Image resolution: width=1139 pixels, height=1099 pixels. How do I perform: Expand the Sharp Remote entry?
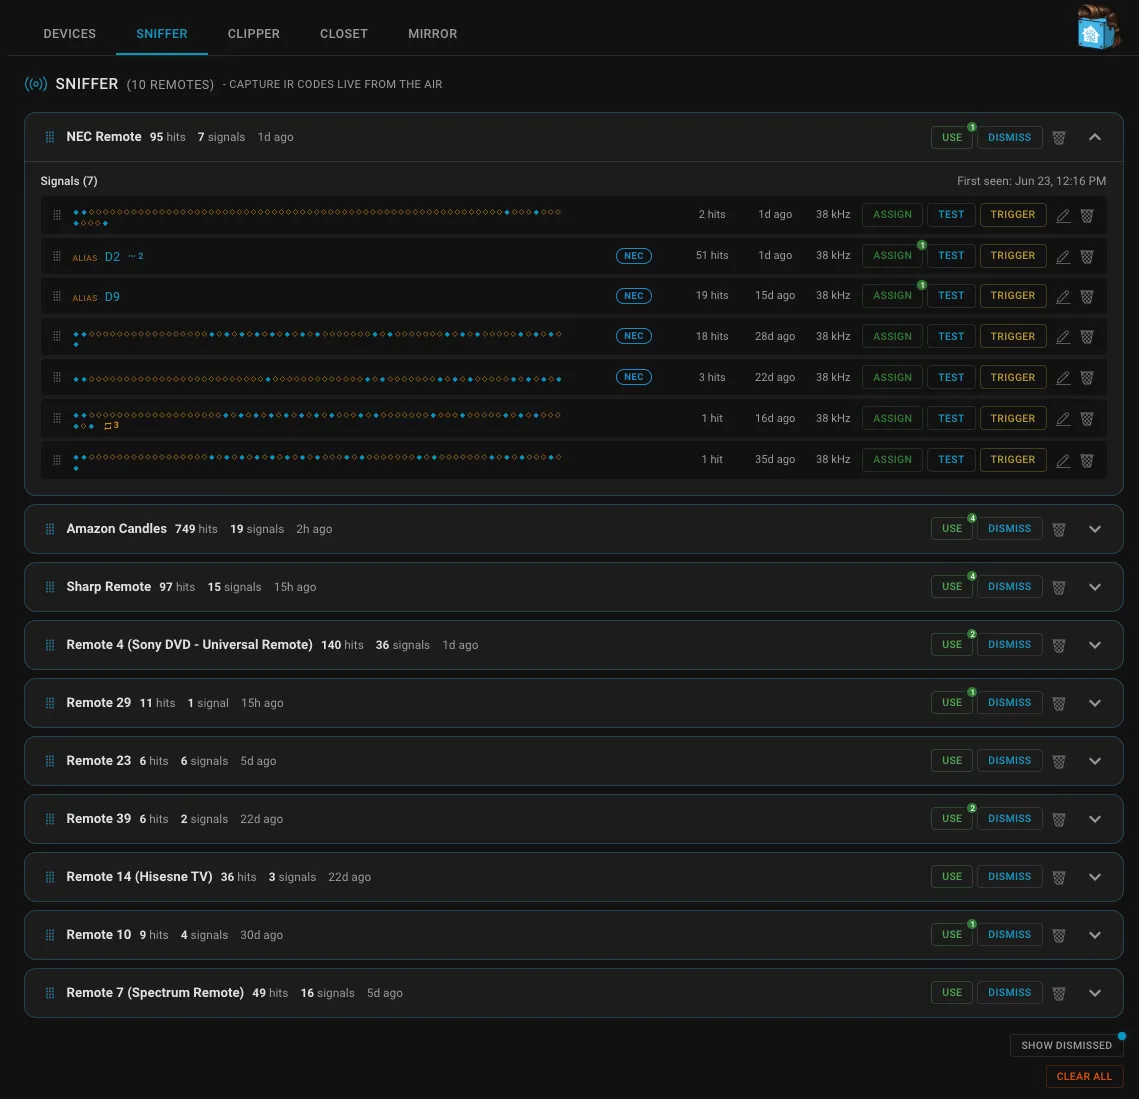tap(1095, 587)
